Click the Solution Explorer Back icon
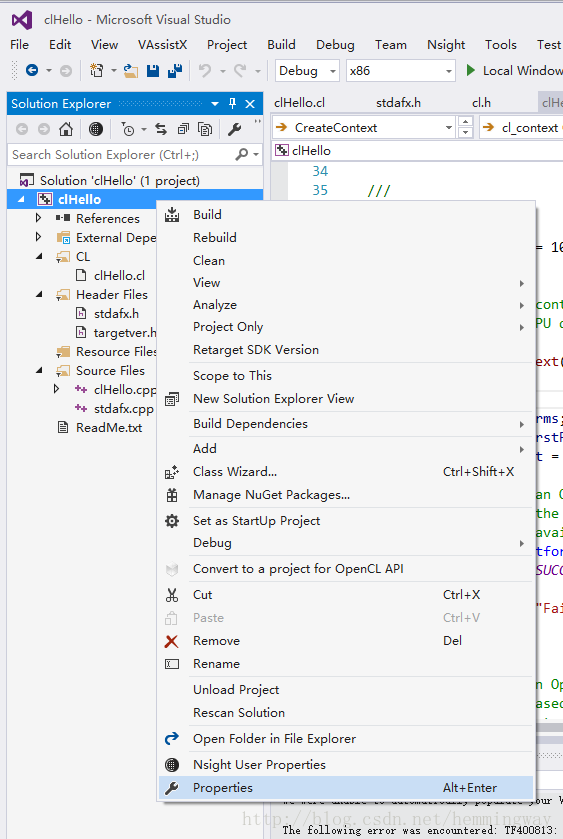Viewport: 563px width, 839px height. tap(22, 128)
